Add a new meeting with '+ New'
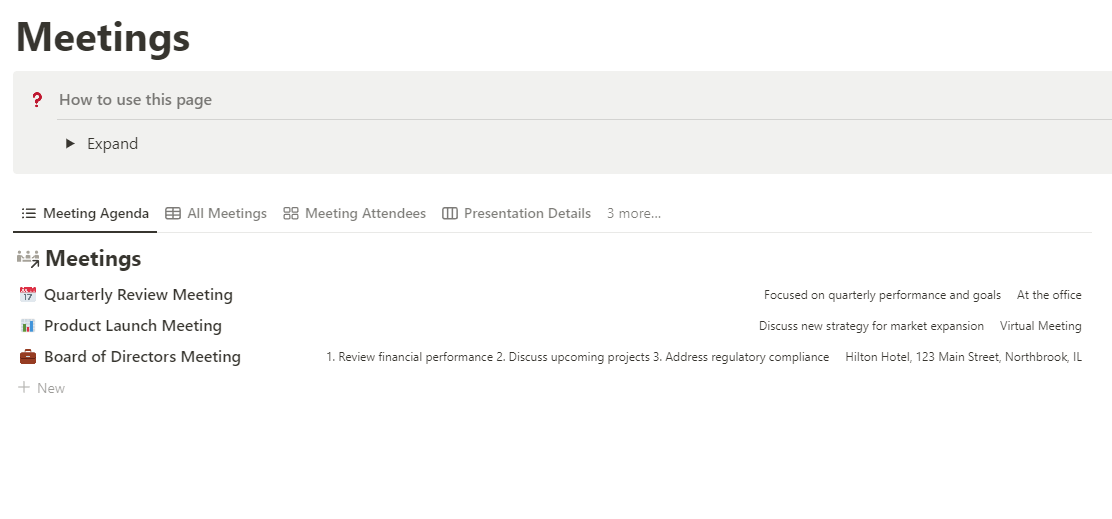 pos(42,388)
